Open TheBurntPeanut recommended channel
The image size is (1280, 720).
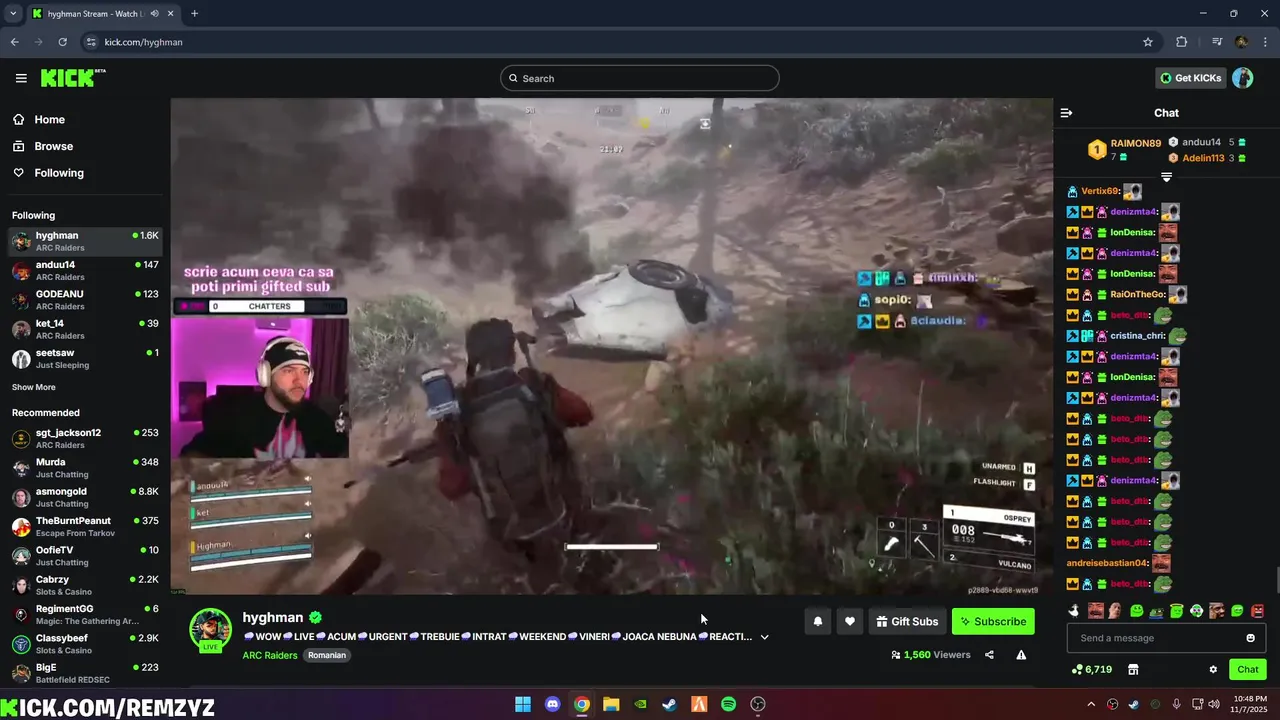[x=85, y=526]
